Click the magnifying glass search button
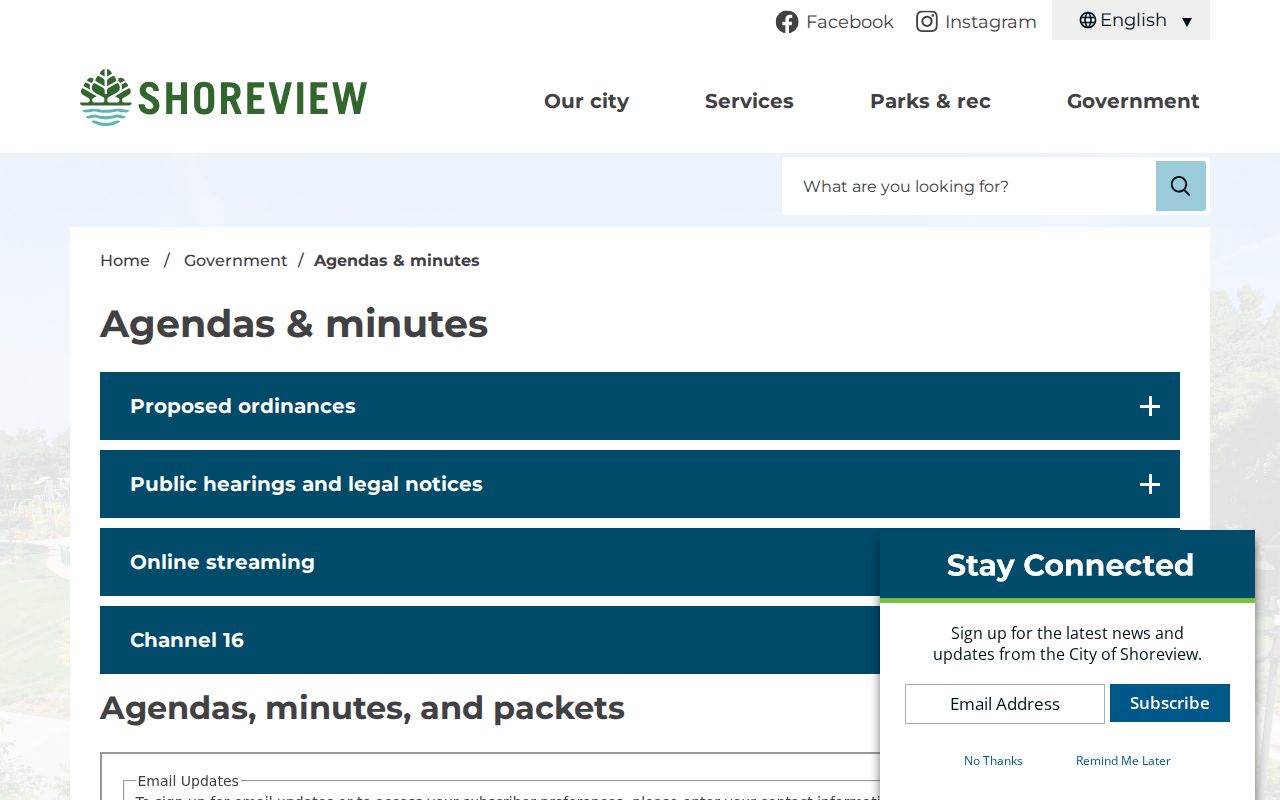Screen dimensions: 1280x800 pos(1181,186)
